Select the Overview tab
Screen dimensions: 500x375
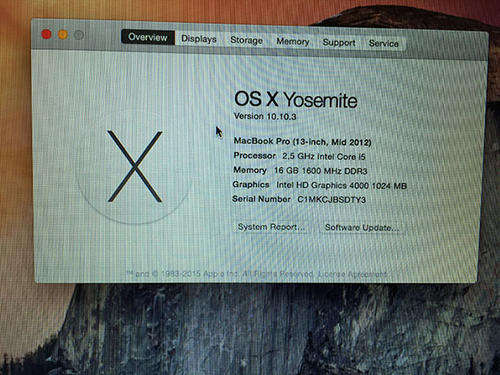[148, 37]
